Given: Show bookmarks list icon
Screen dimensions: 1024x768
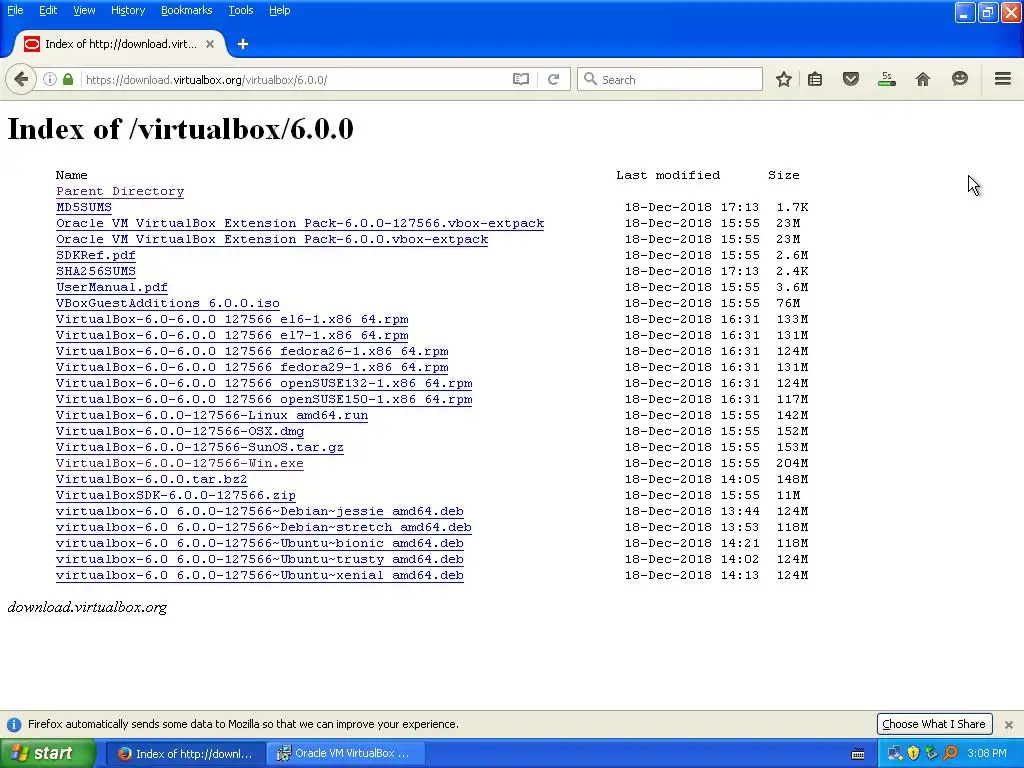Looking at the screenshot, I should point(814,80).
